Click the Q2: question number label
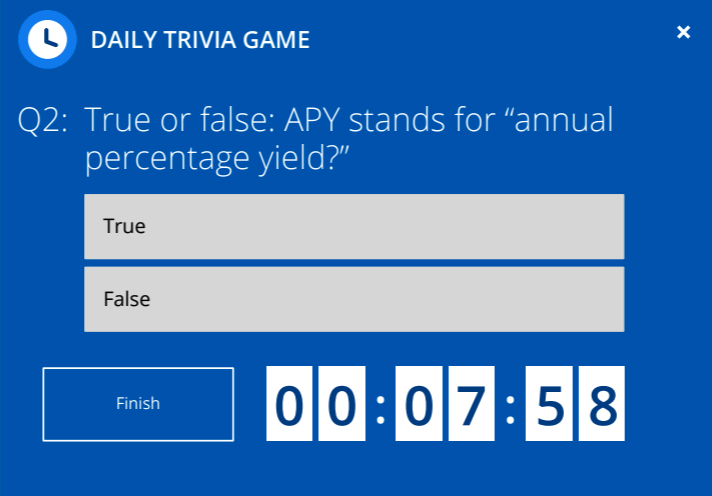This screenshot has height=496, width=712. [43, 121]
